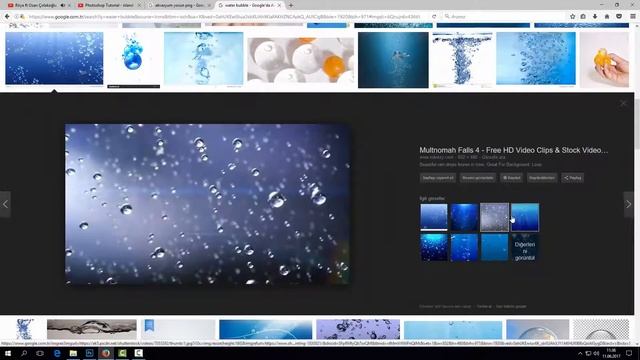Open the hand holding orange object result
This screenshot has width=640, height=360.
click(x=604, y=60)
